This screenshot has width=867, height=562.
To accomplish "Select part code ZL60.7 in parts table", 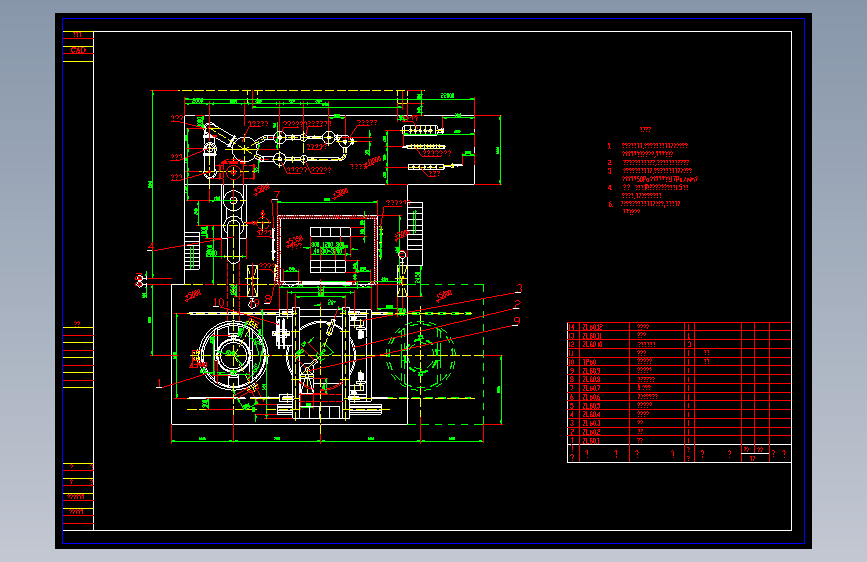I will pyautogui.click(x=591, y=388).
